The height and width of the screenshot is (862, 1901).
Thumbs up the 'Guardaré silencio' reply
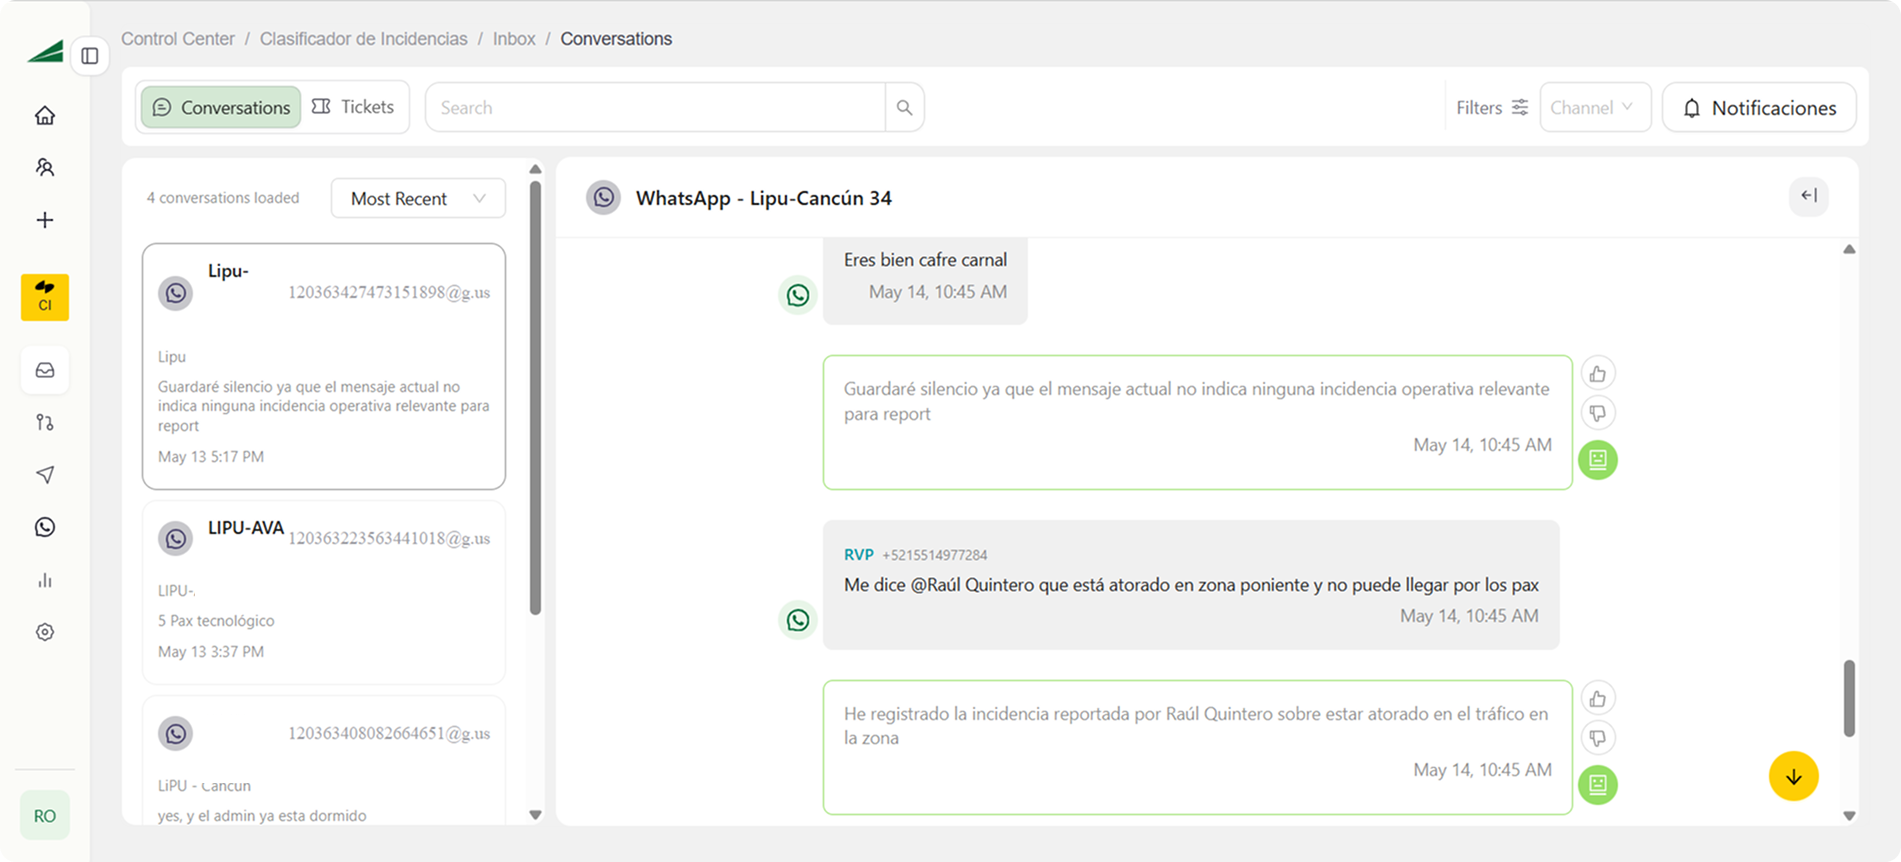click(x=1598, y=374)
